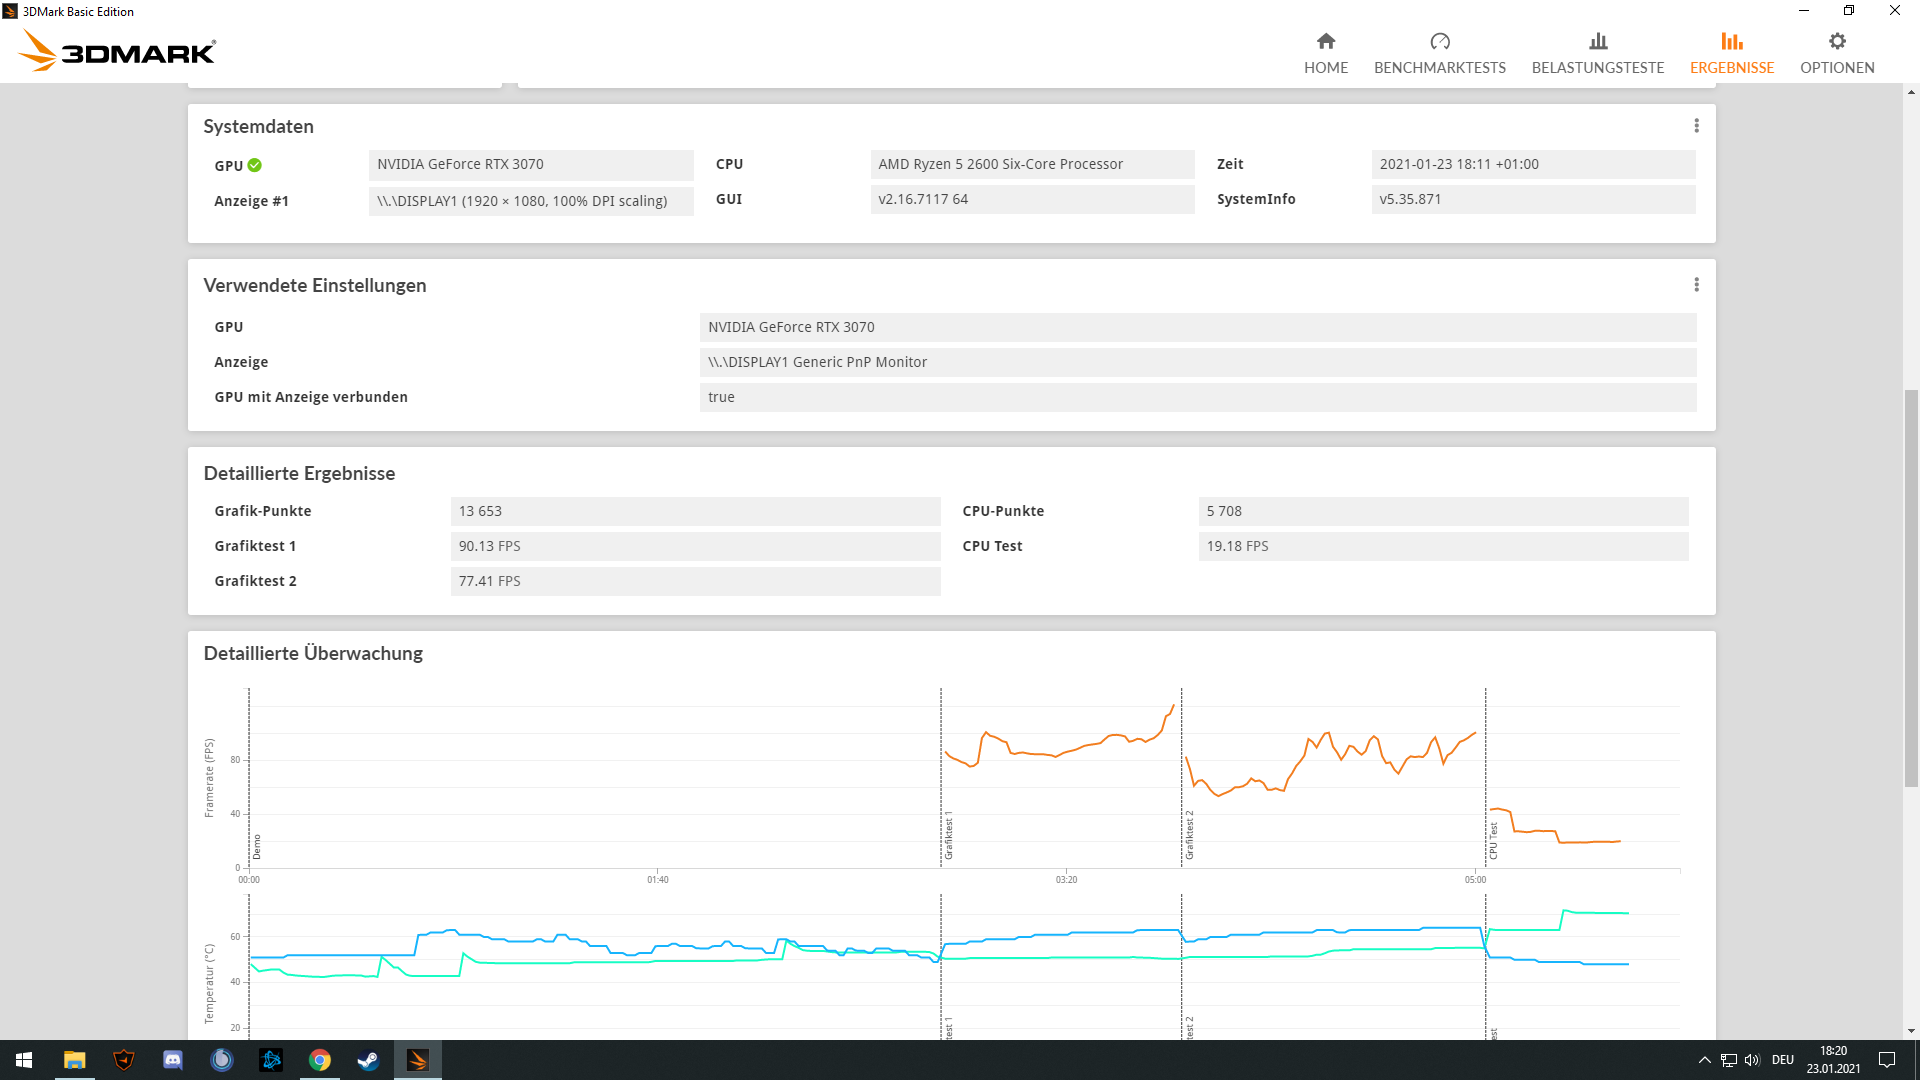Open Battle.net from the taskbar
Screen dimensions: 1920x1080
[271, 1060]
